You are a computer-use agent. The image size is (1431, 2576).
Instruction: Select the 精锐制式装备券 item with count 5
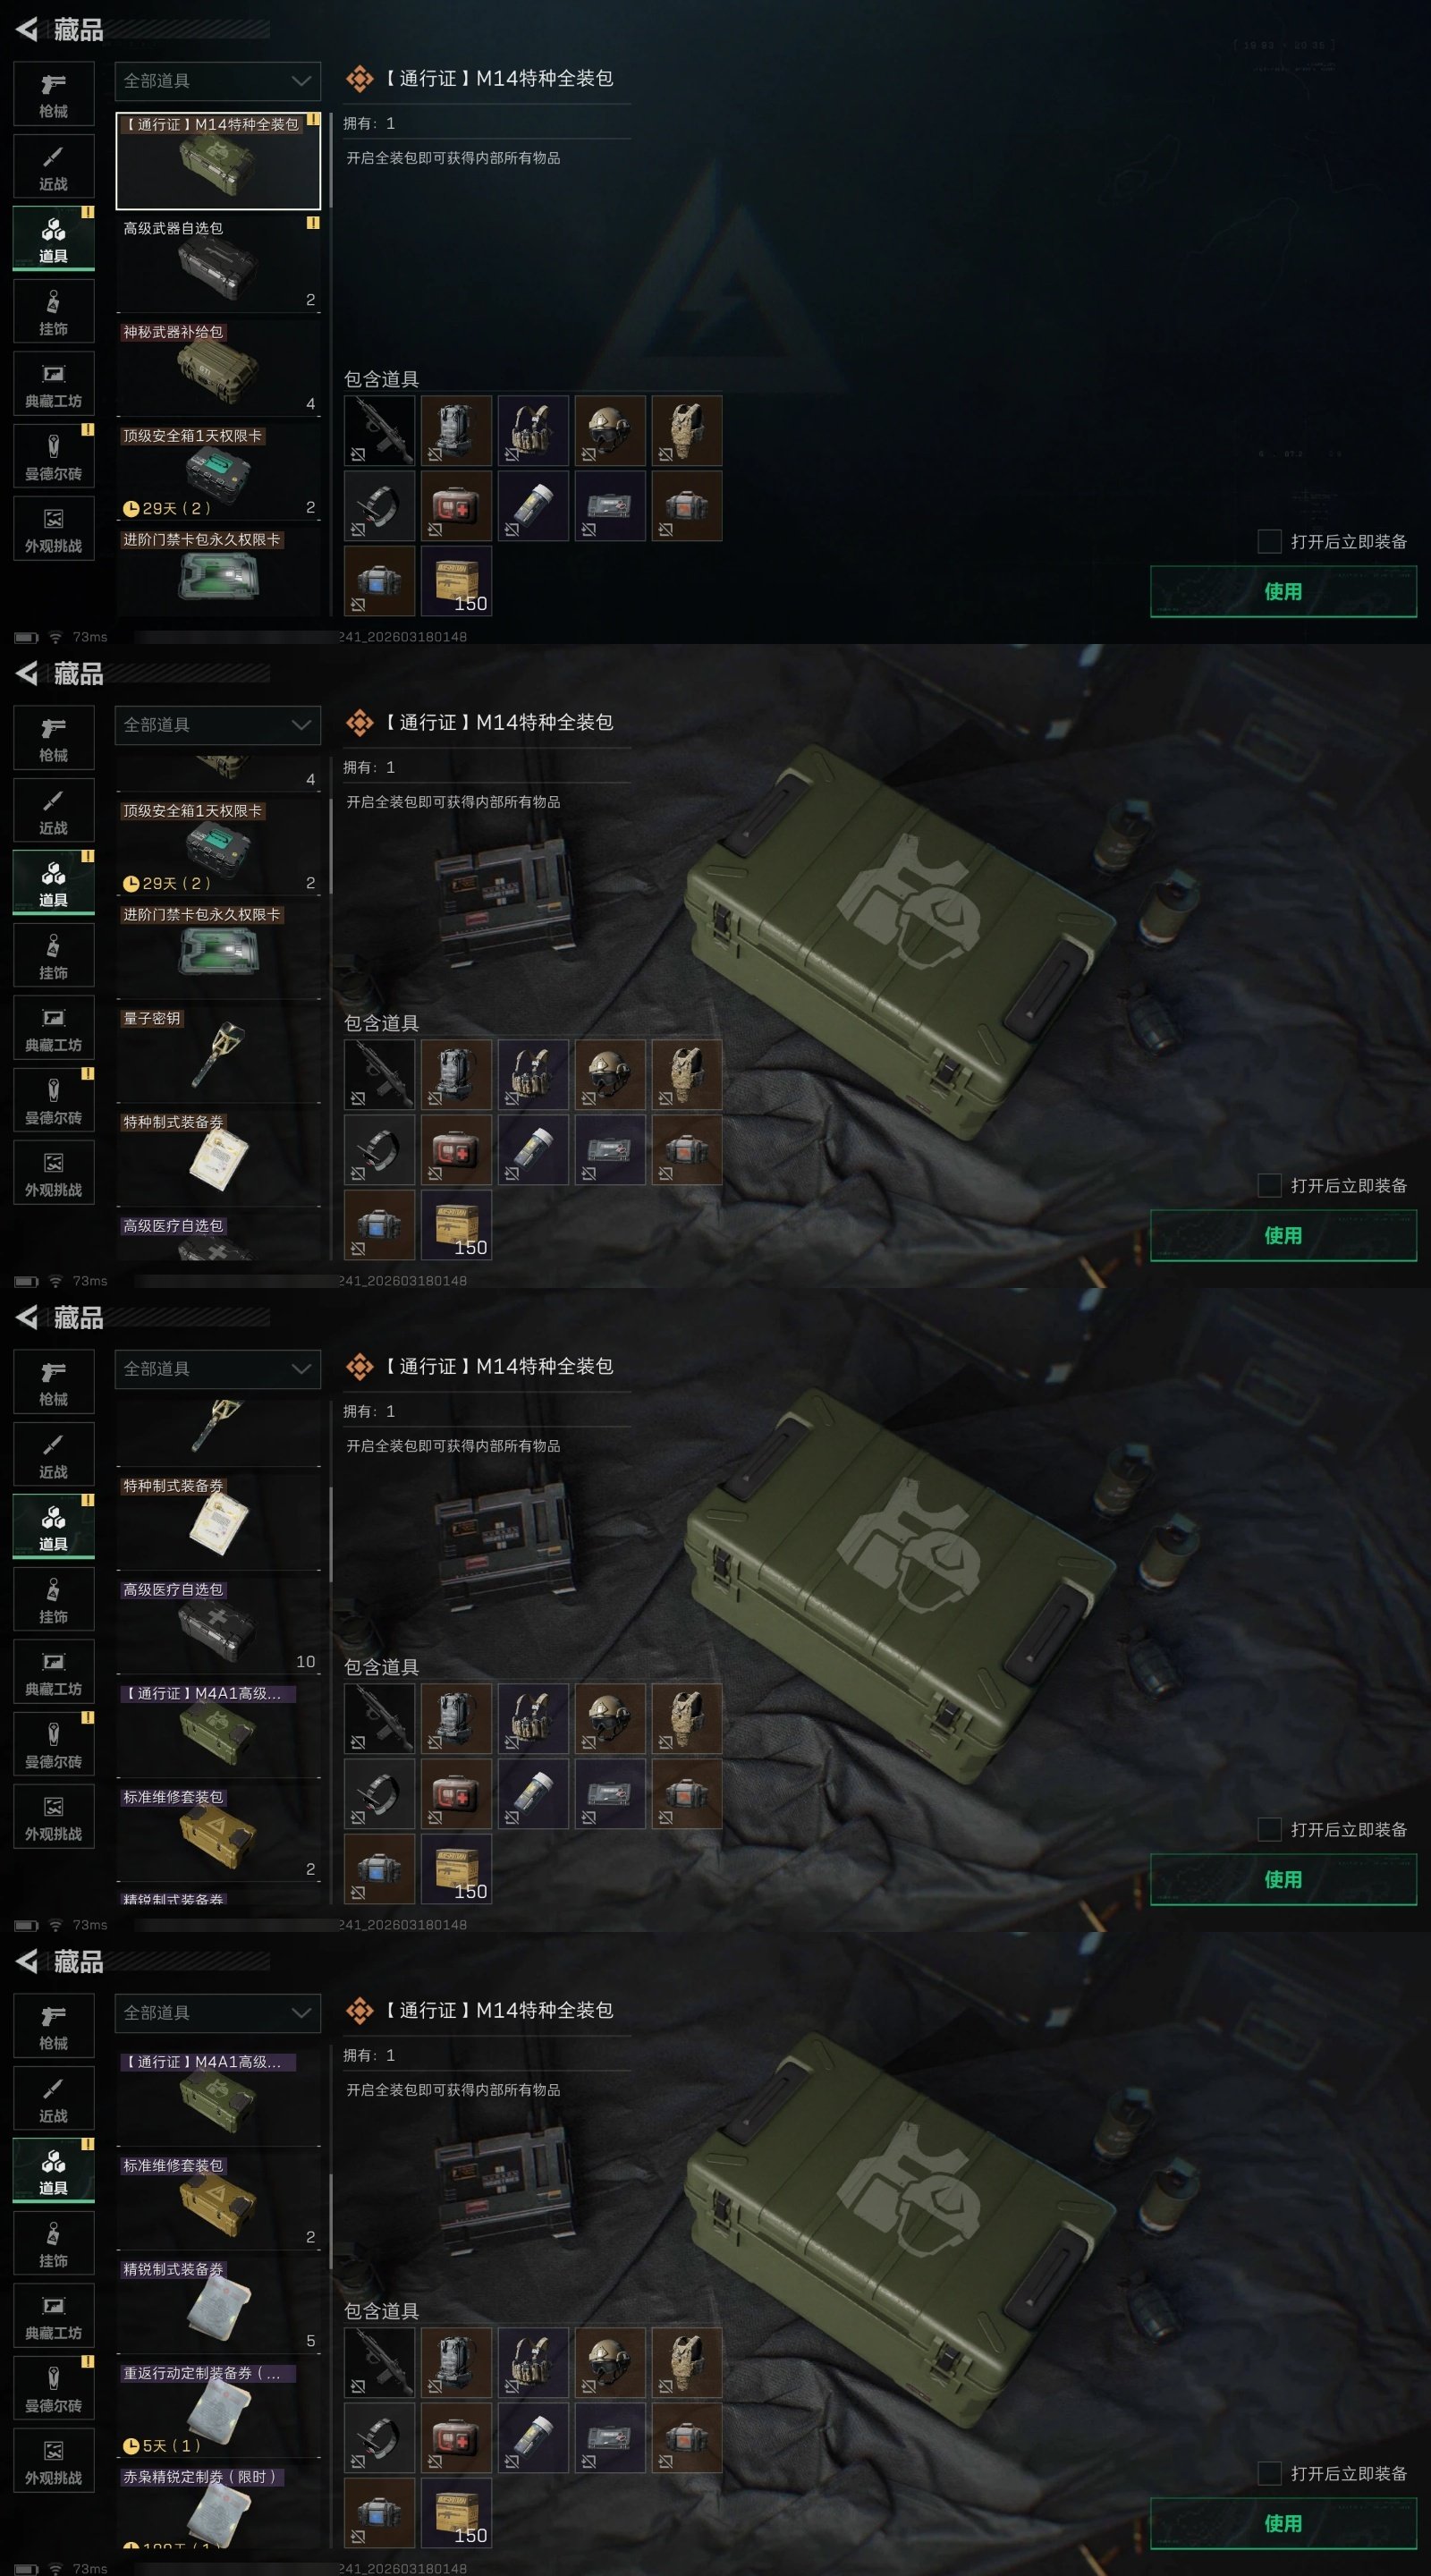219,2305
